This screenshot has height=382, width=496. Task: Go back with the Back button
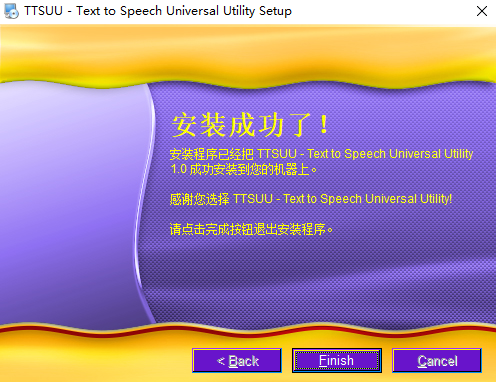point(237,360)
